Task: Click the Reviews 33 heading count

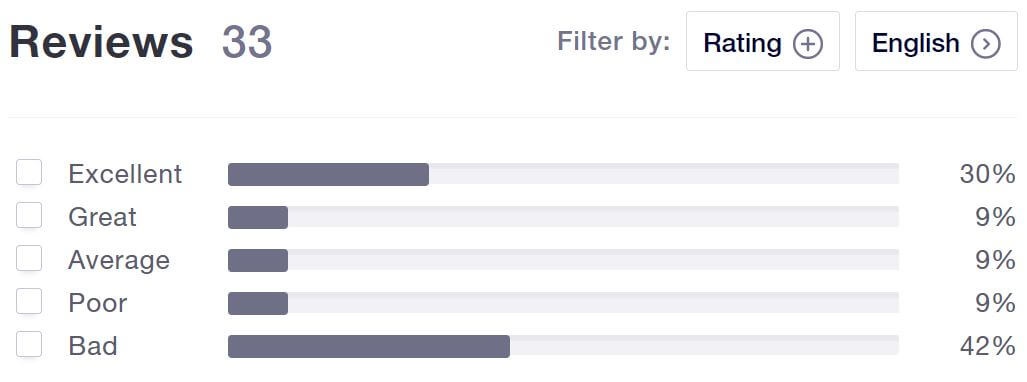Action: (247, 42)
